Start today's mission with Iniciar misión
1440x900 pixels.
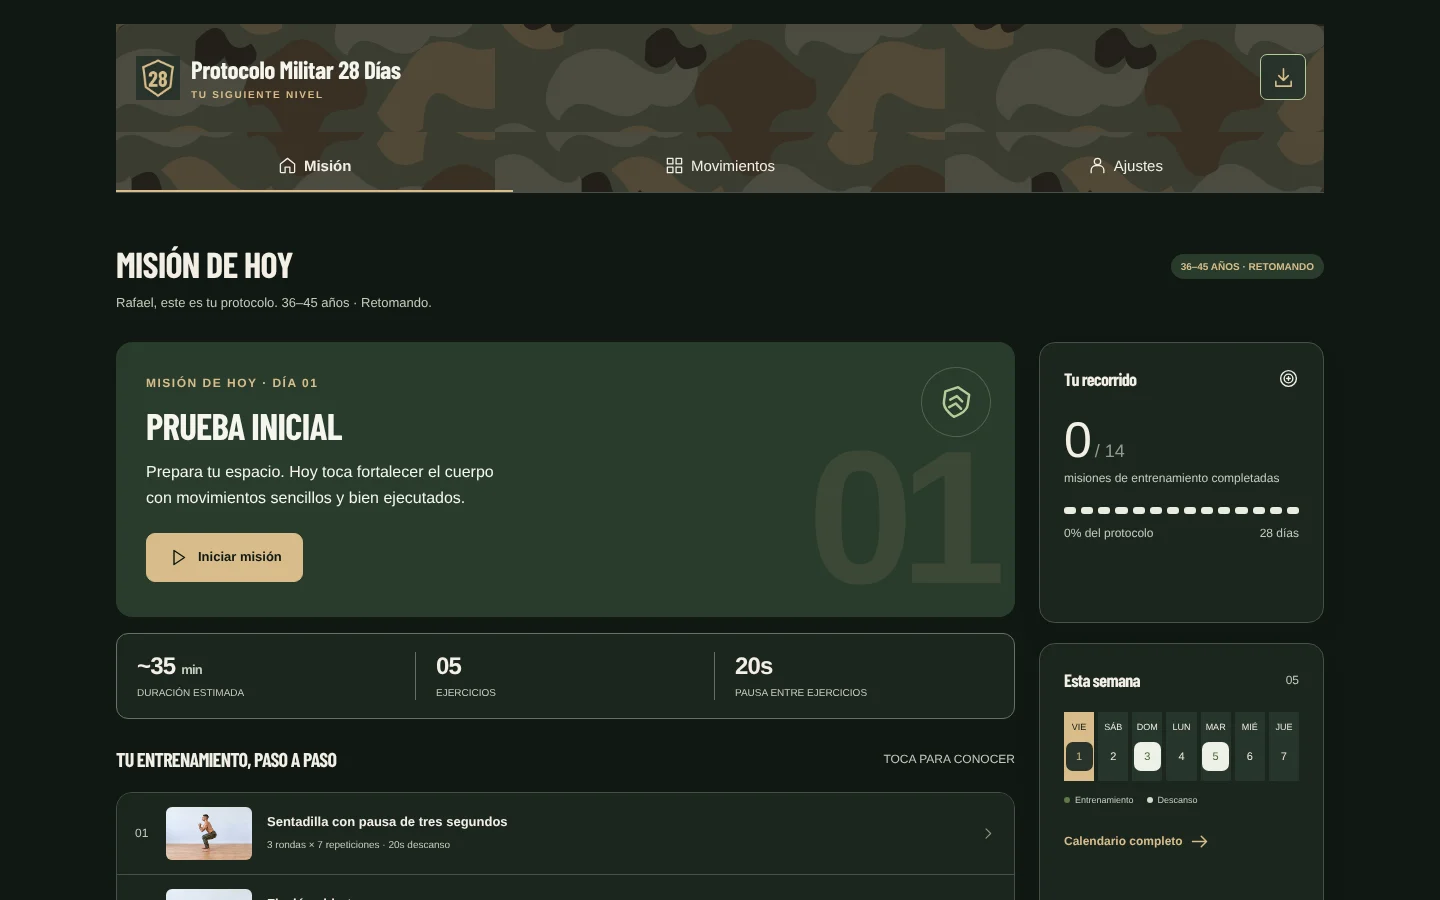pos(224,557)
